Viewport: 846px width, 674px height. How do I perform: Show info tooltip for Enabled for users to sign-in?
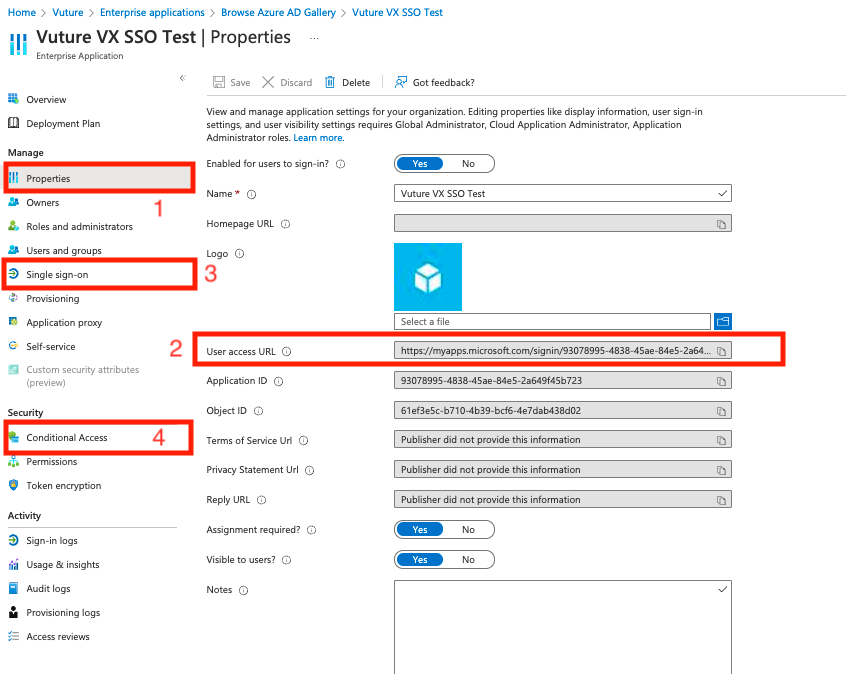coord(340,164)
